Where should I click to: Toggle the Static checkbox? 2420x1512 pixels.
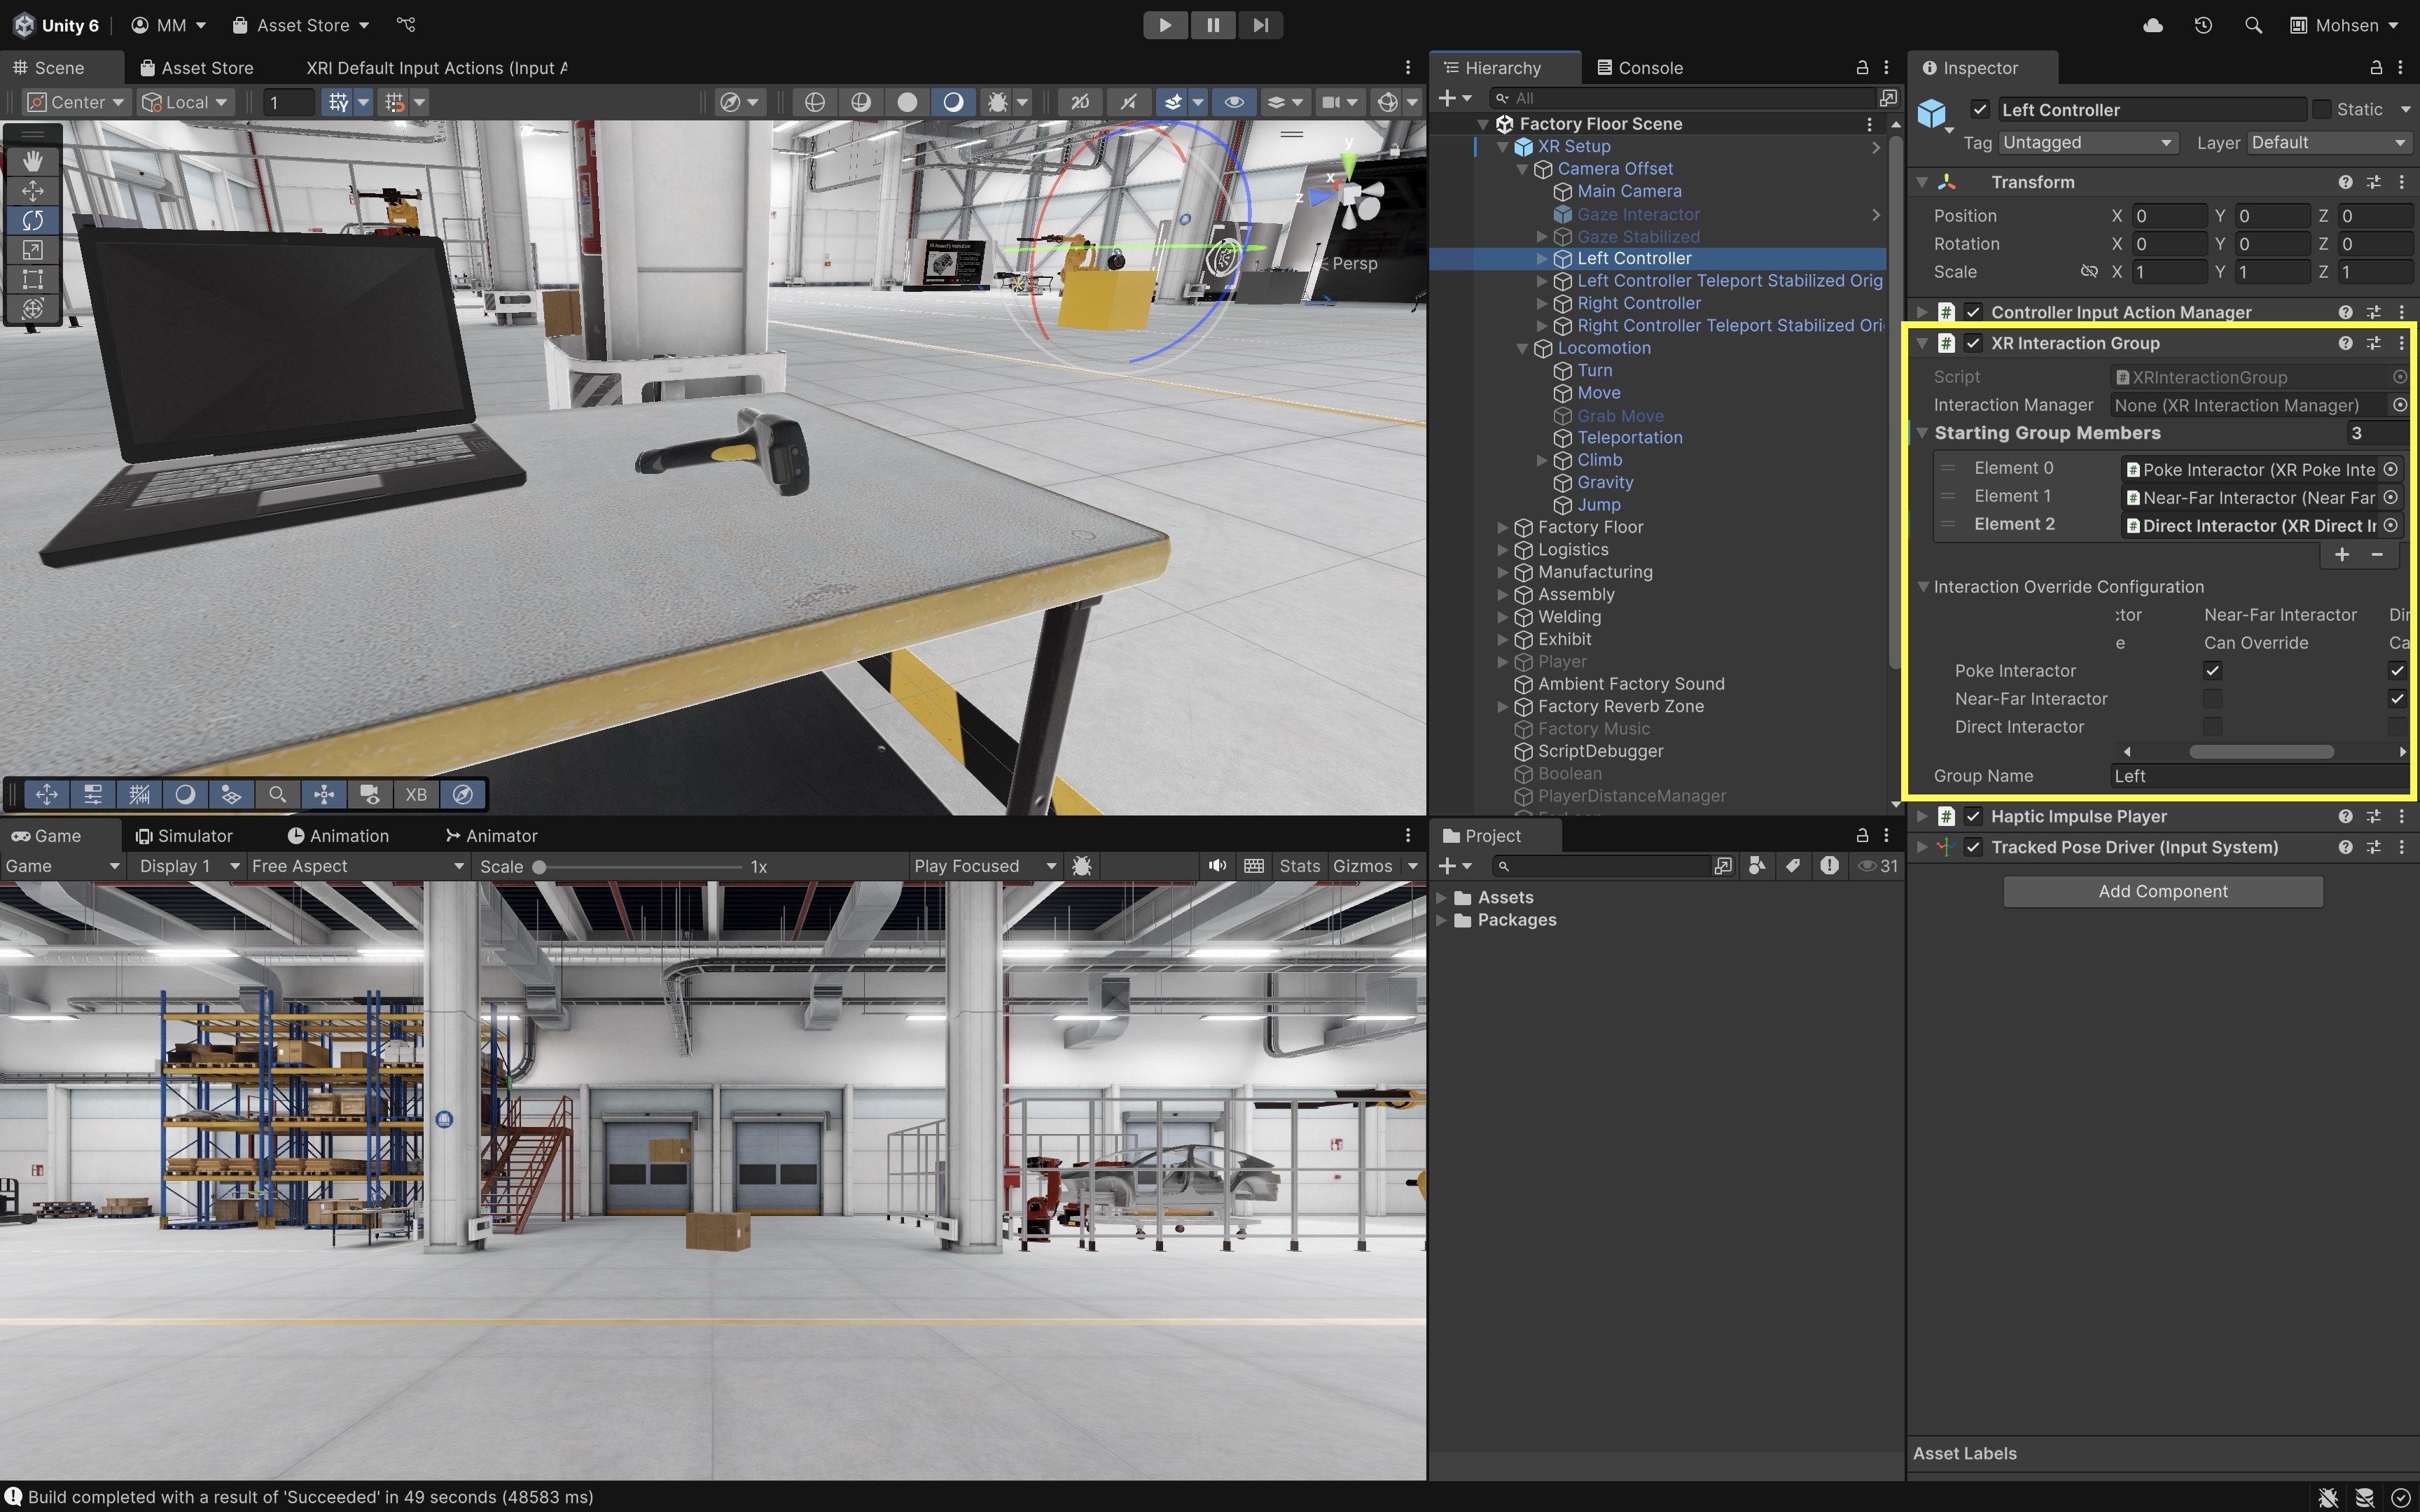2322,109
